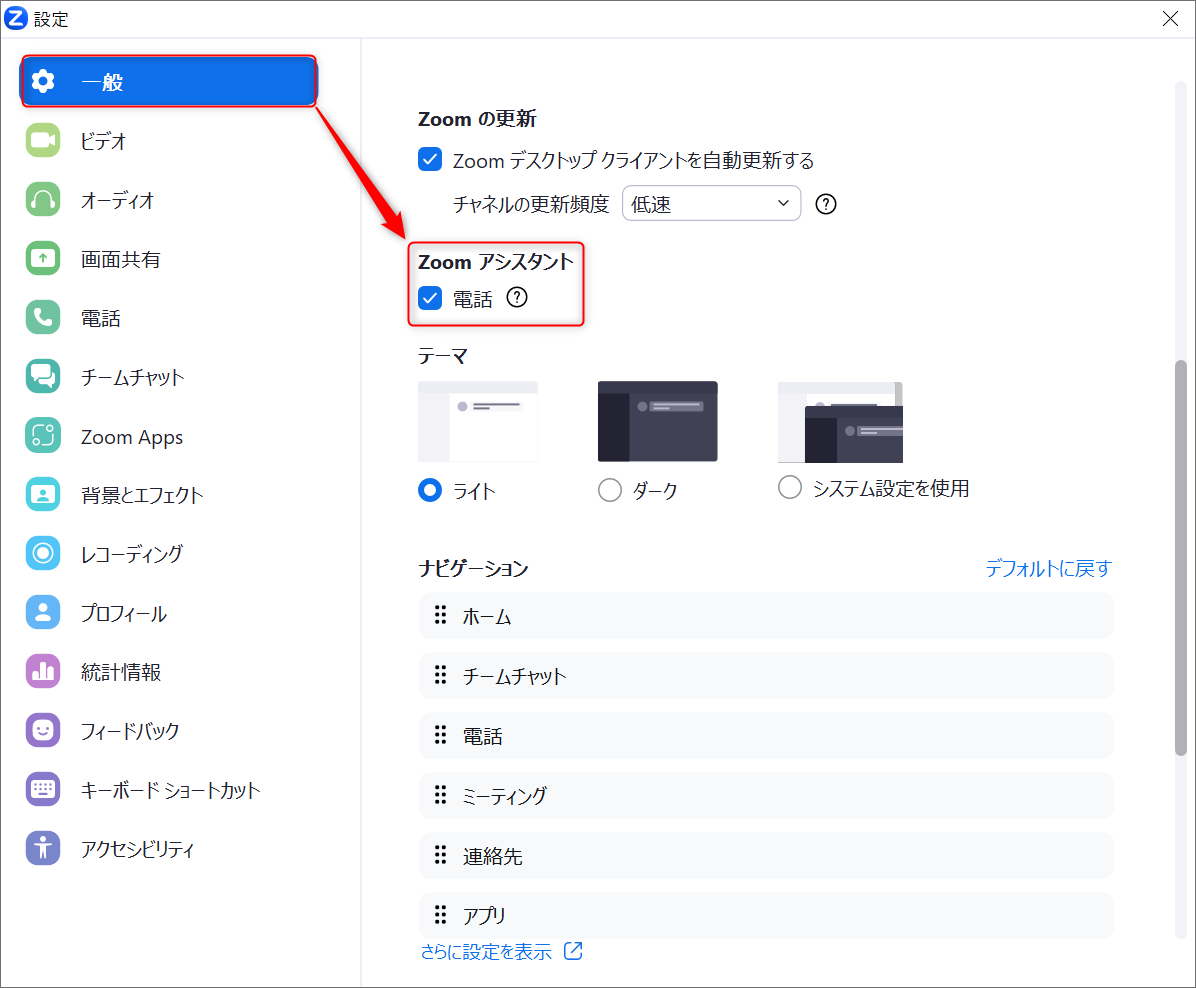Click the recording circle icon beside レコーディング
Screen dimensions: 1196x988
(43, 553)
